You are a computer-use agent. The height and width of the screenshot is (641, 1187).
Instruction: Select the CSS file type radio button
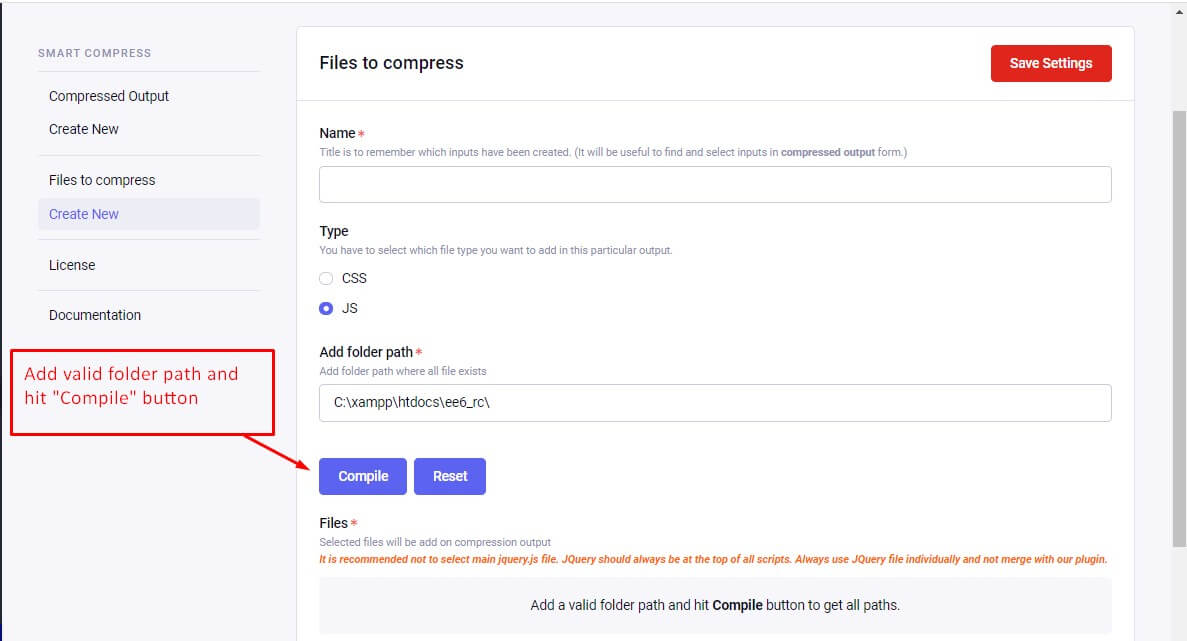tap(326, 279)
